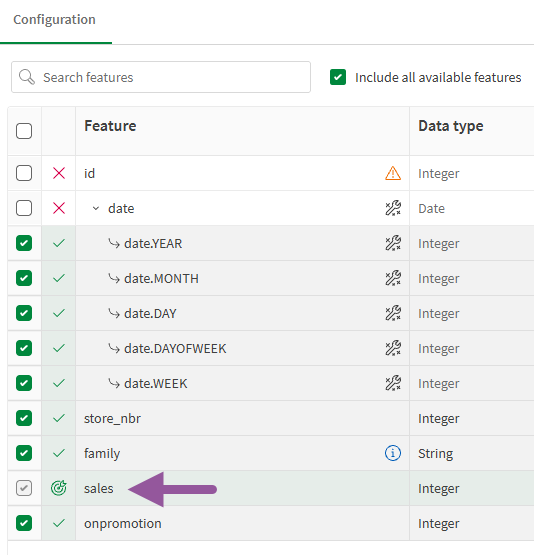The image size is (534, 555).
Task: Click the warning triangle icon on id row
Action: [393, 173]
